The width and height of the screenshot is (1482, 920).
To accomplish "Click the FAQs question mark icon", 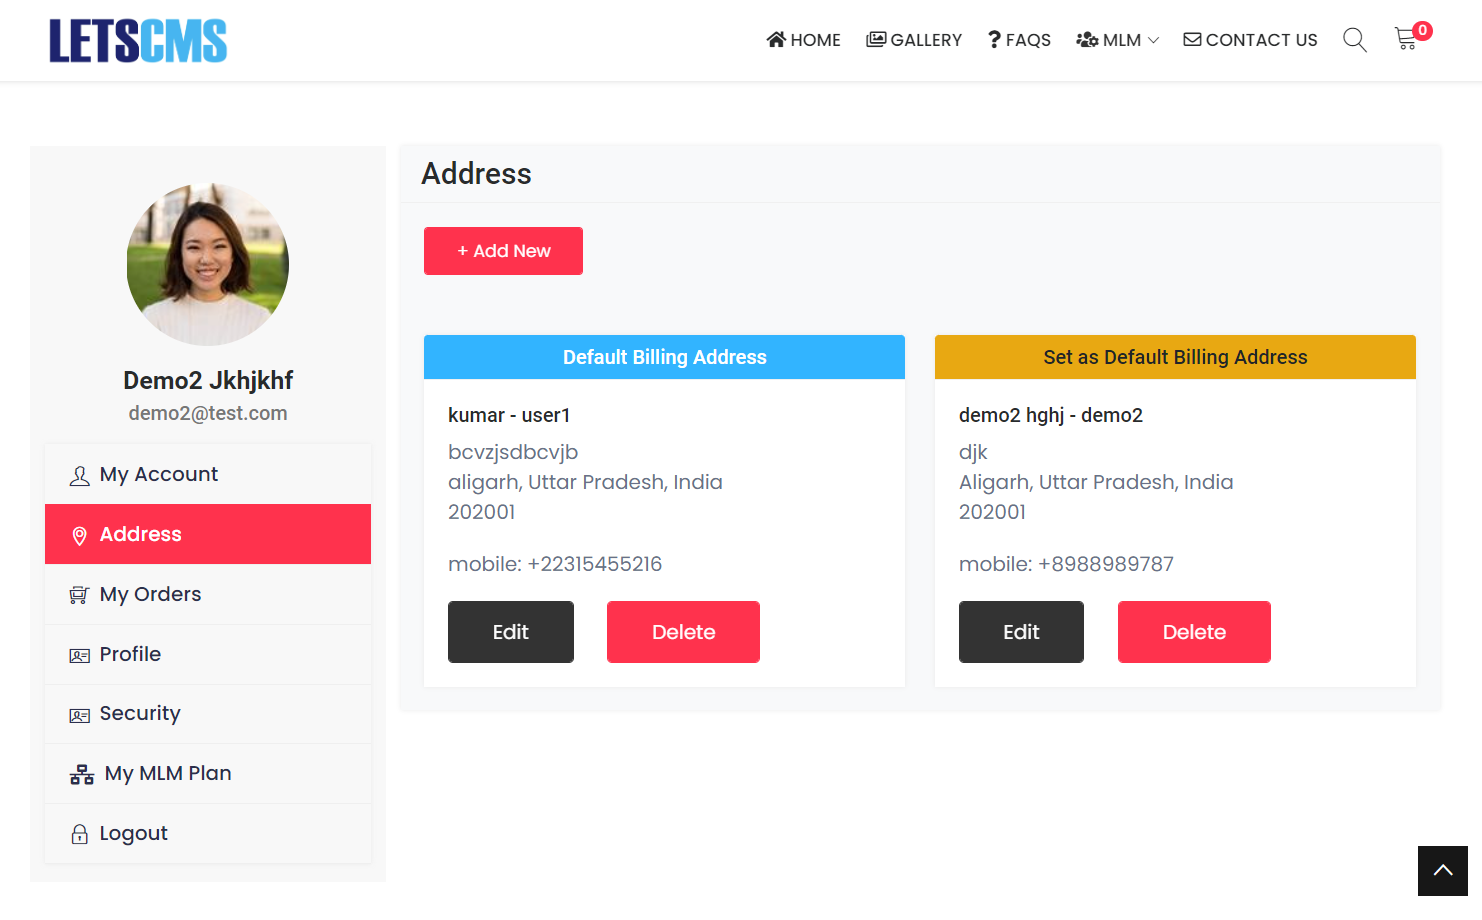I will [x=994, y=40].
